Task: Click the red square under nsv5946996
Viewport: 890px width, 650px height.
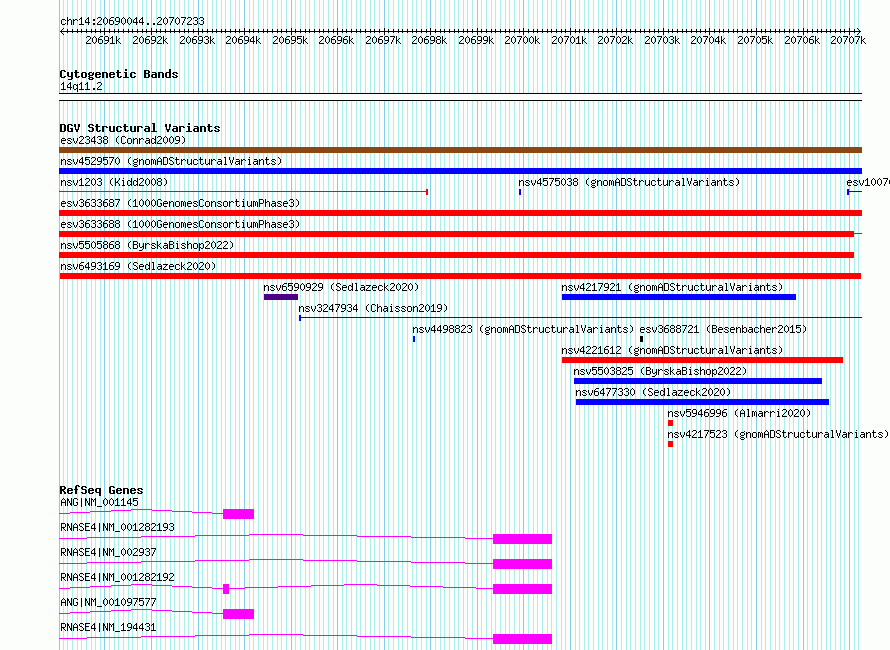Action: coord(670,423)
